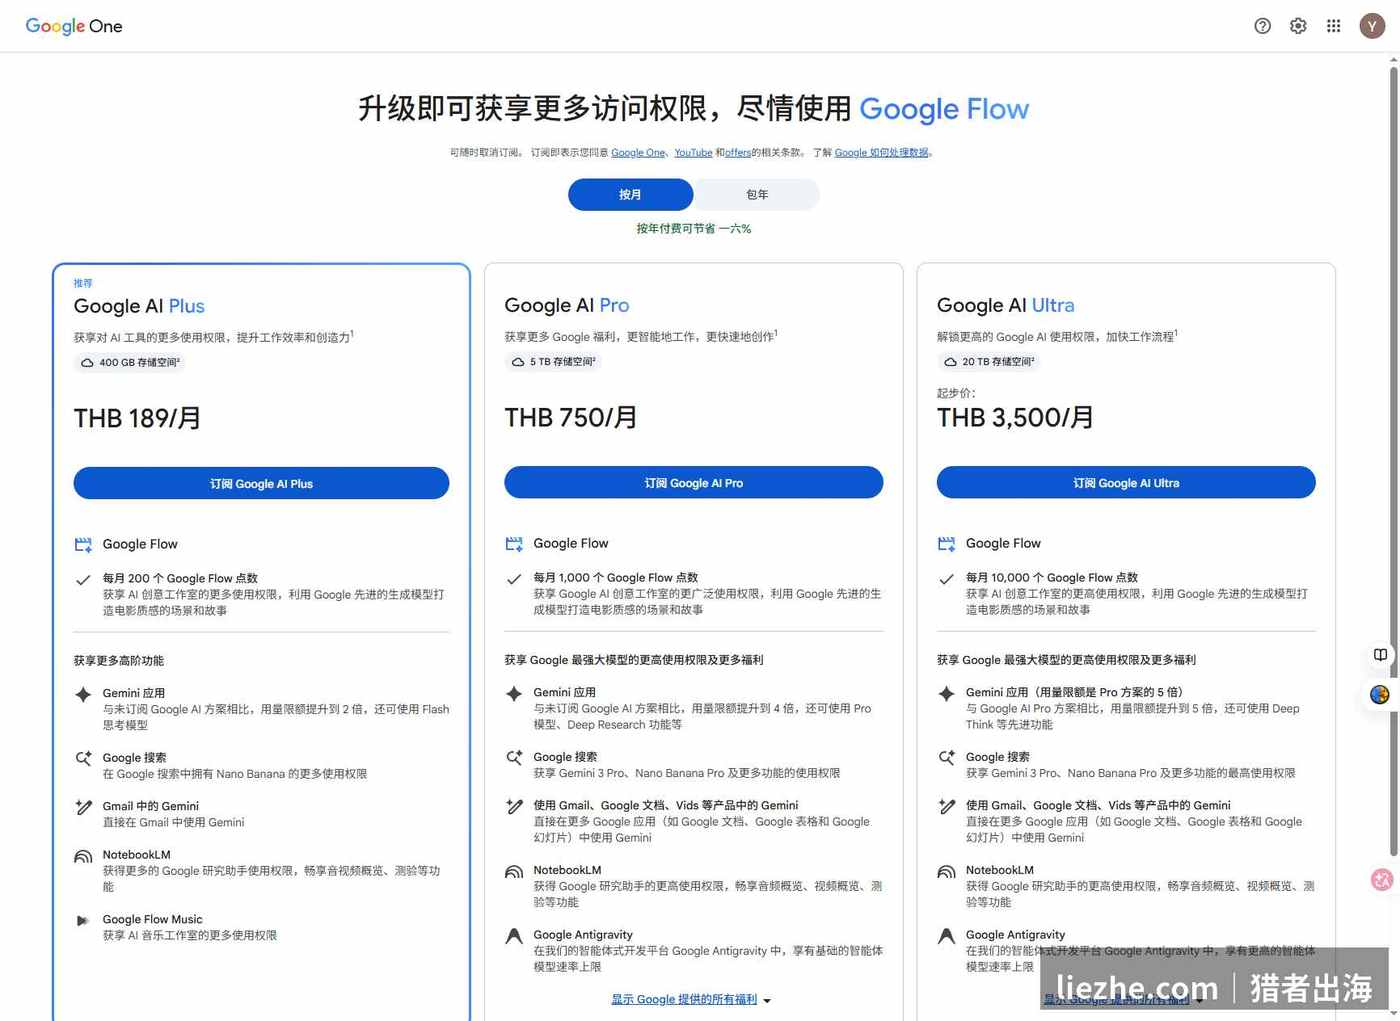Click the dropdown arrow beside Pro benefits link
This screenshot has height=1021, width=1400.
click(x=767, y=1001)
